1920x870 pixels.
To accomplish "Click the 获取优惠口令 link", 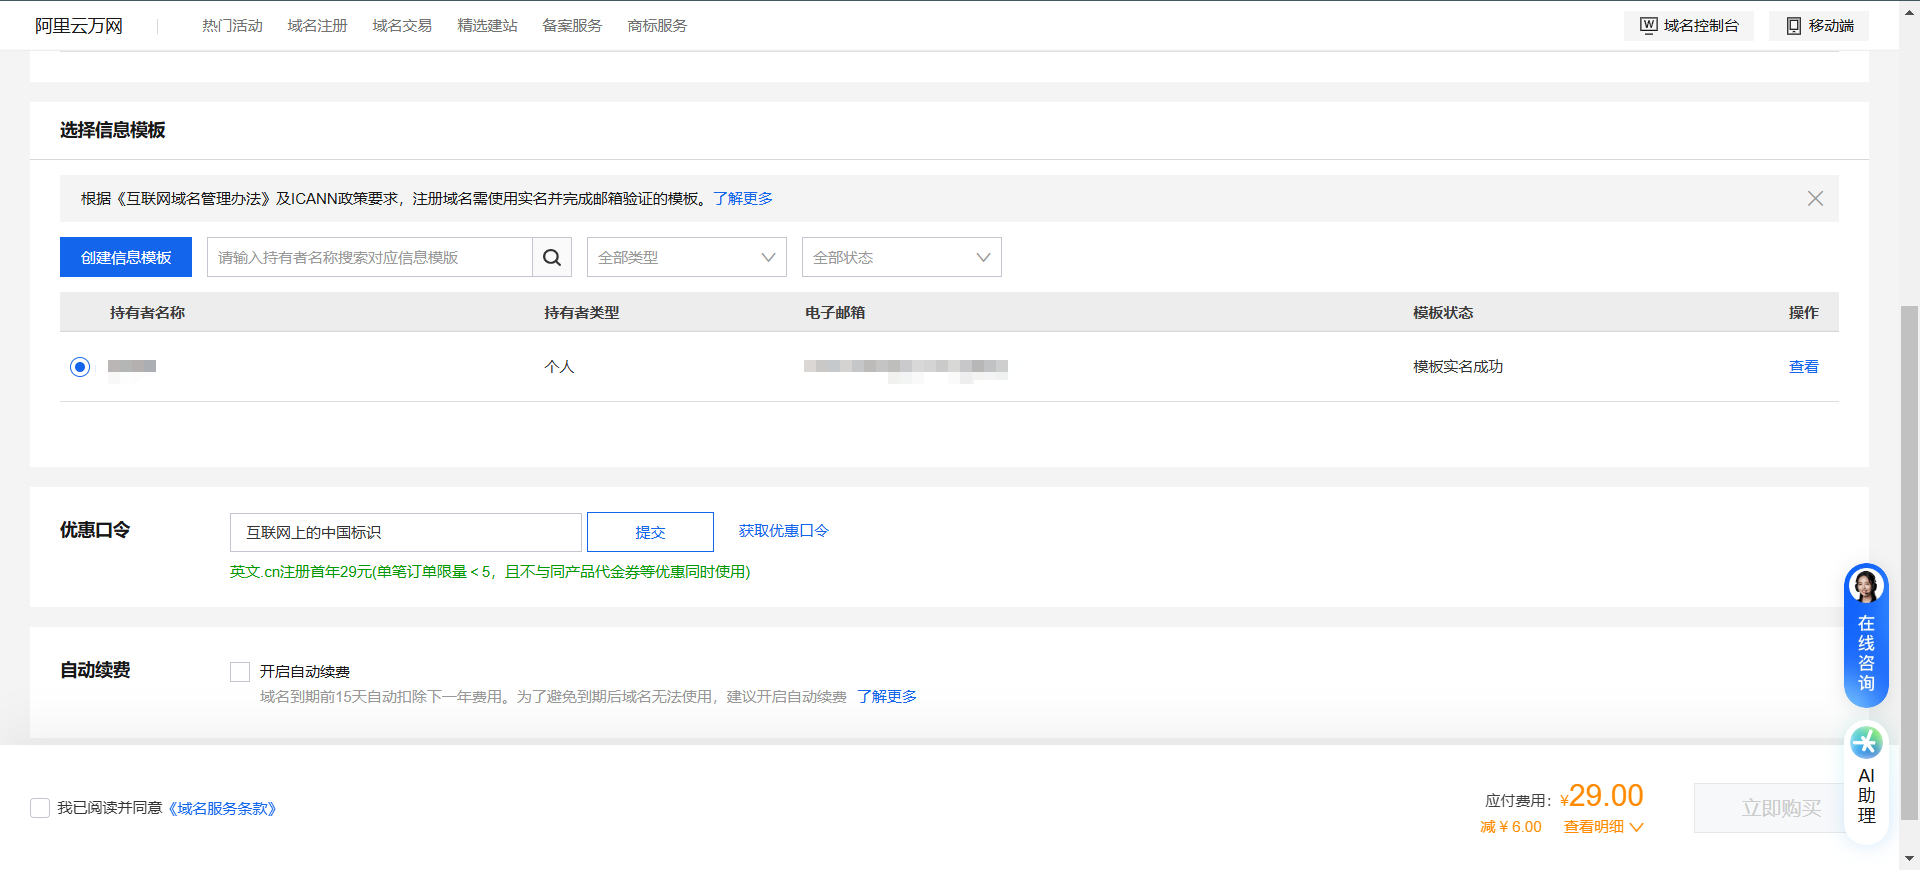I will click(x=783, y=531).
